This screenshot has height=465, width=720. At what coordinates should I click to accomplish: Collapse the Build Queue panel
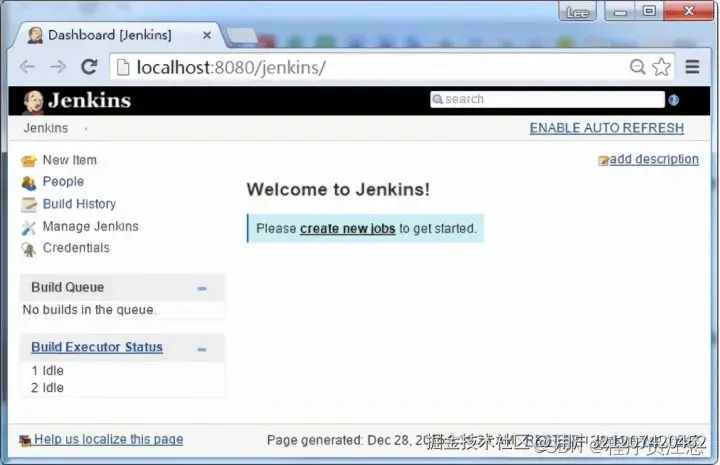[x=202, y=288]
